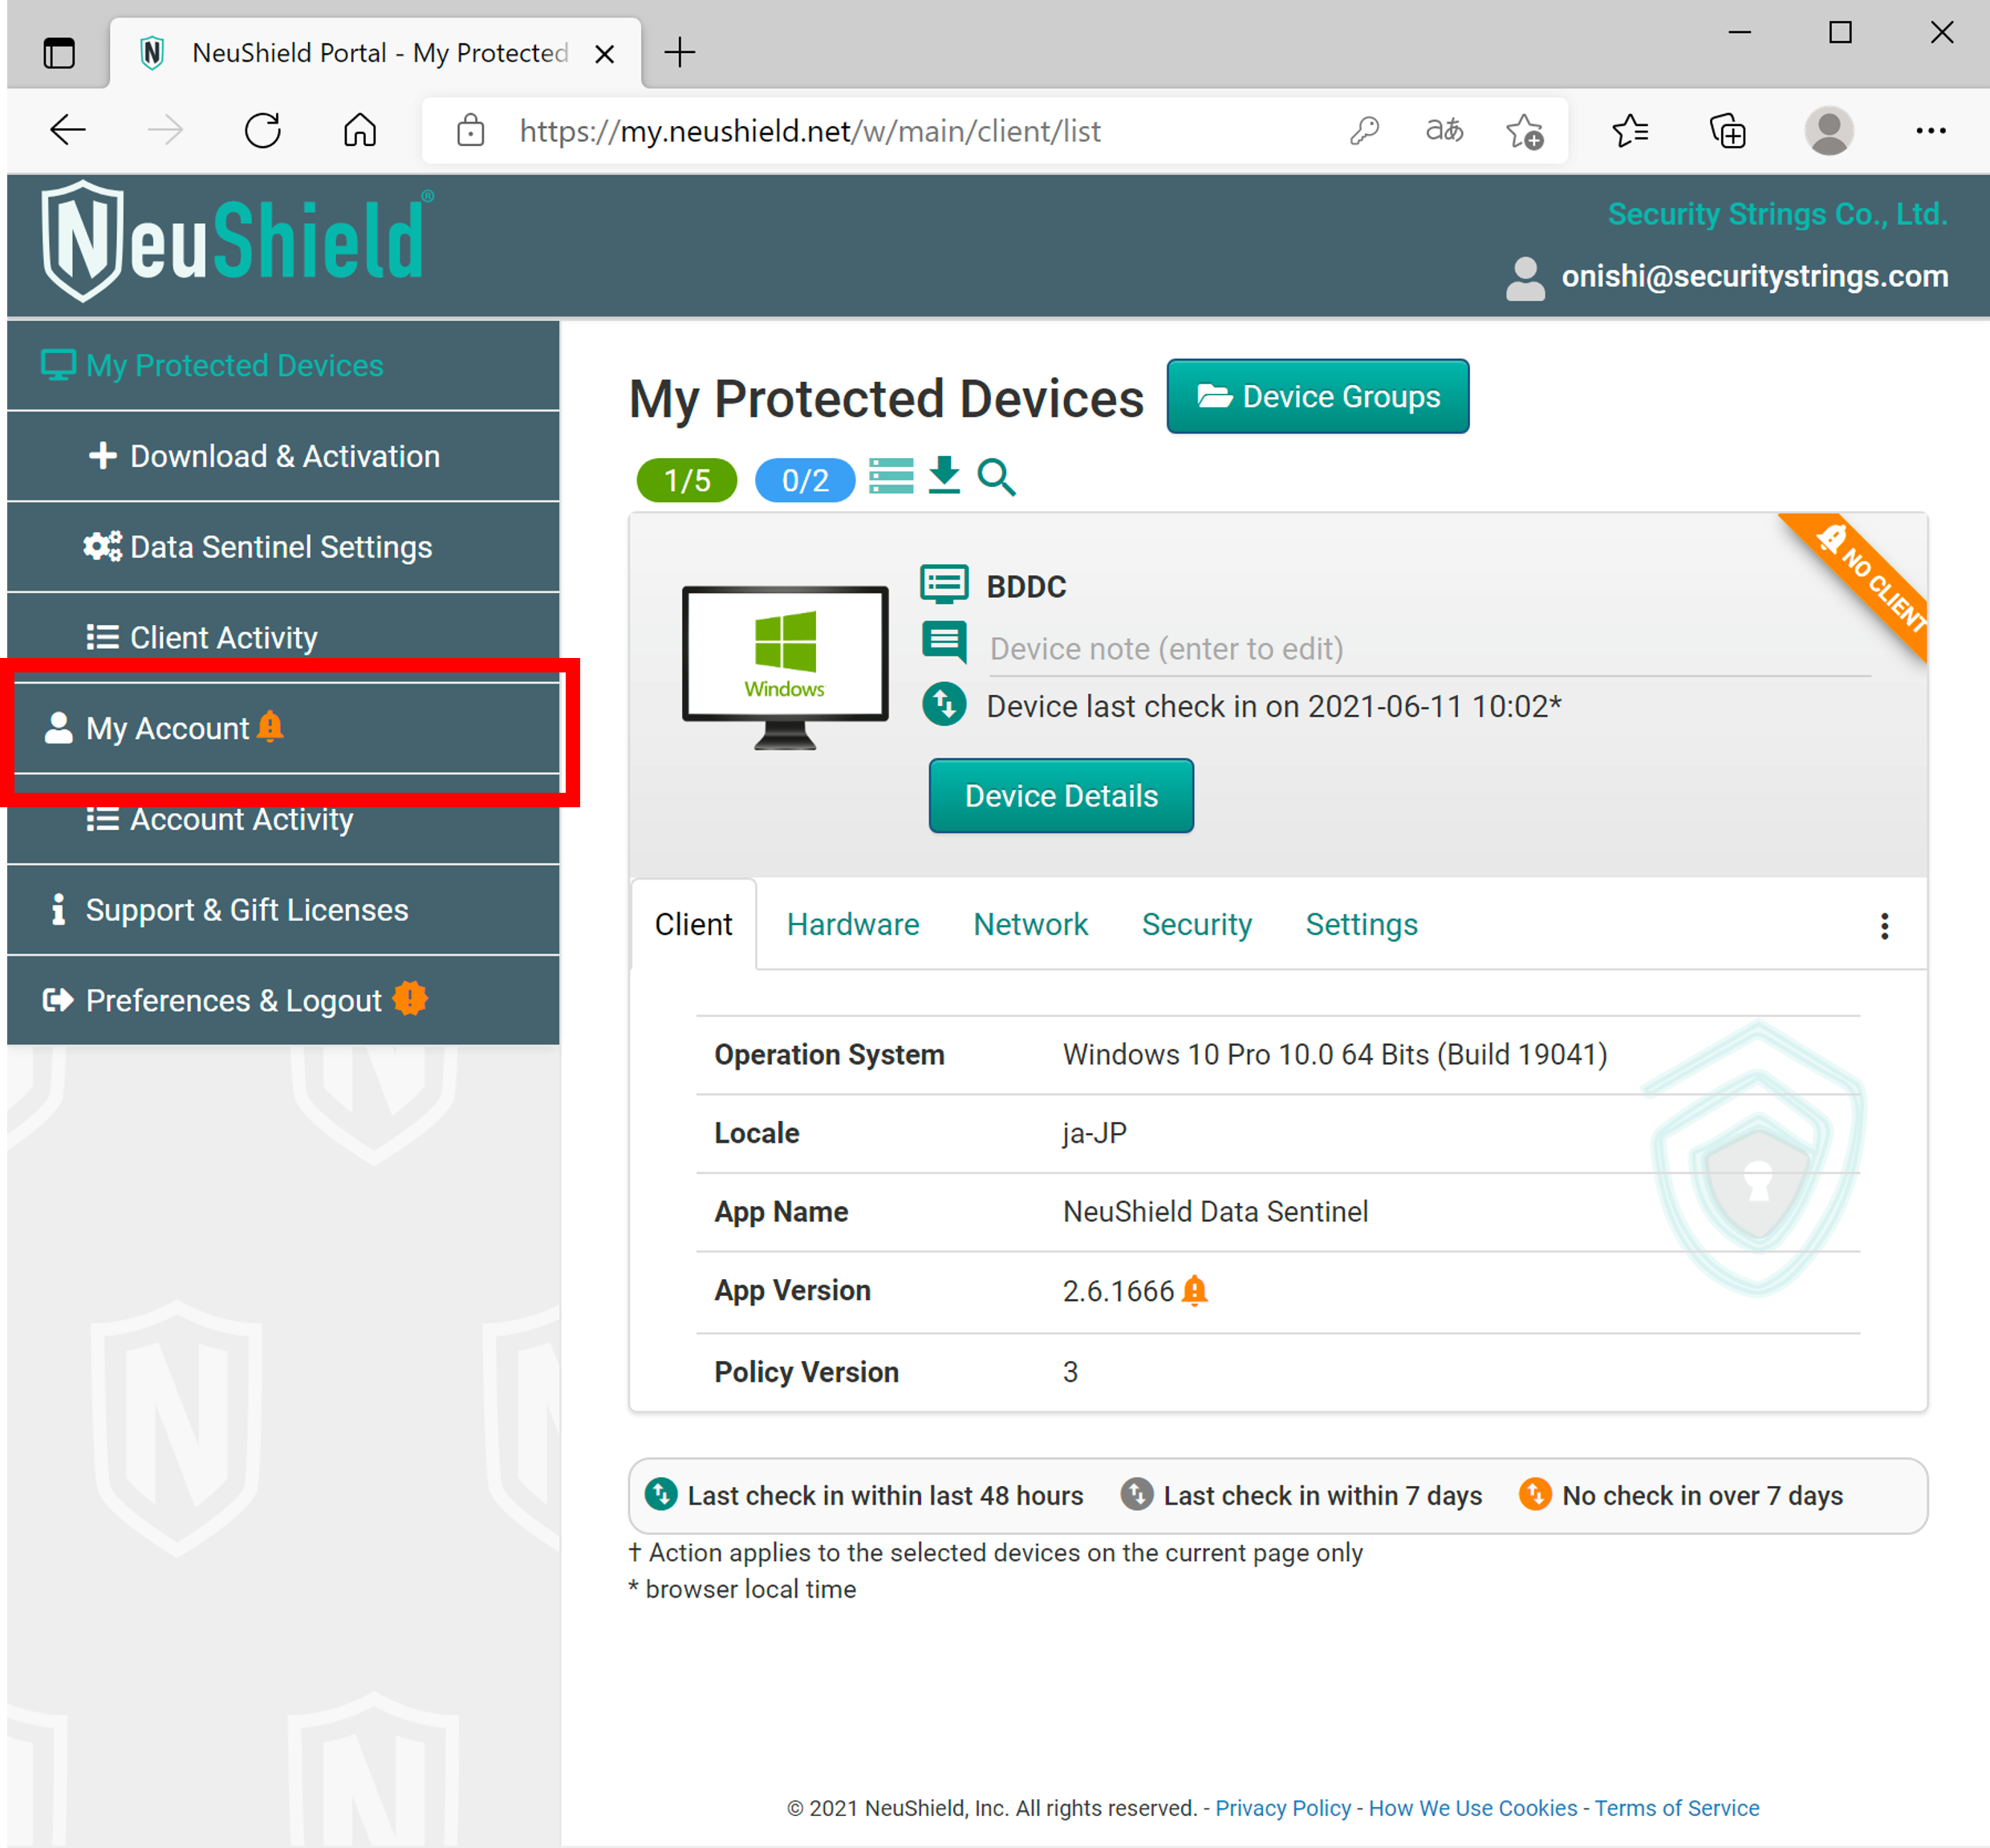Click the download export icon
This screenshot has height=1848, width=1990.
tap(944, 476)
